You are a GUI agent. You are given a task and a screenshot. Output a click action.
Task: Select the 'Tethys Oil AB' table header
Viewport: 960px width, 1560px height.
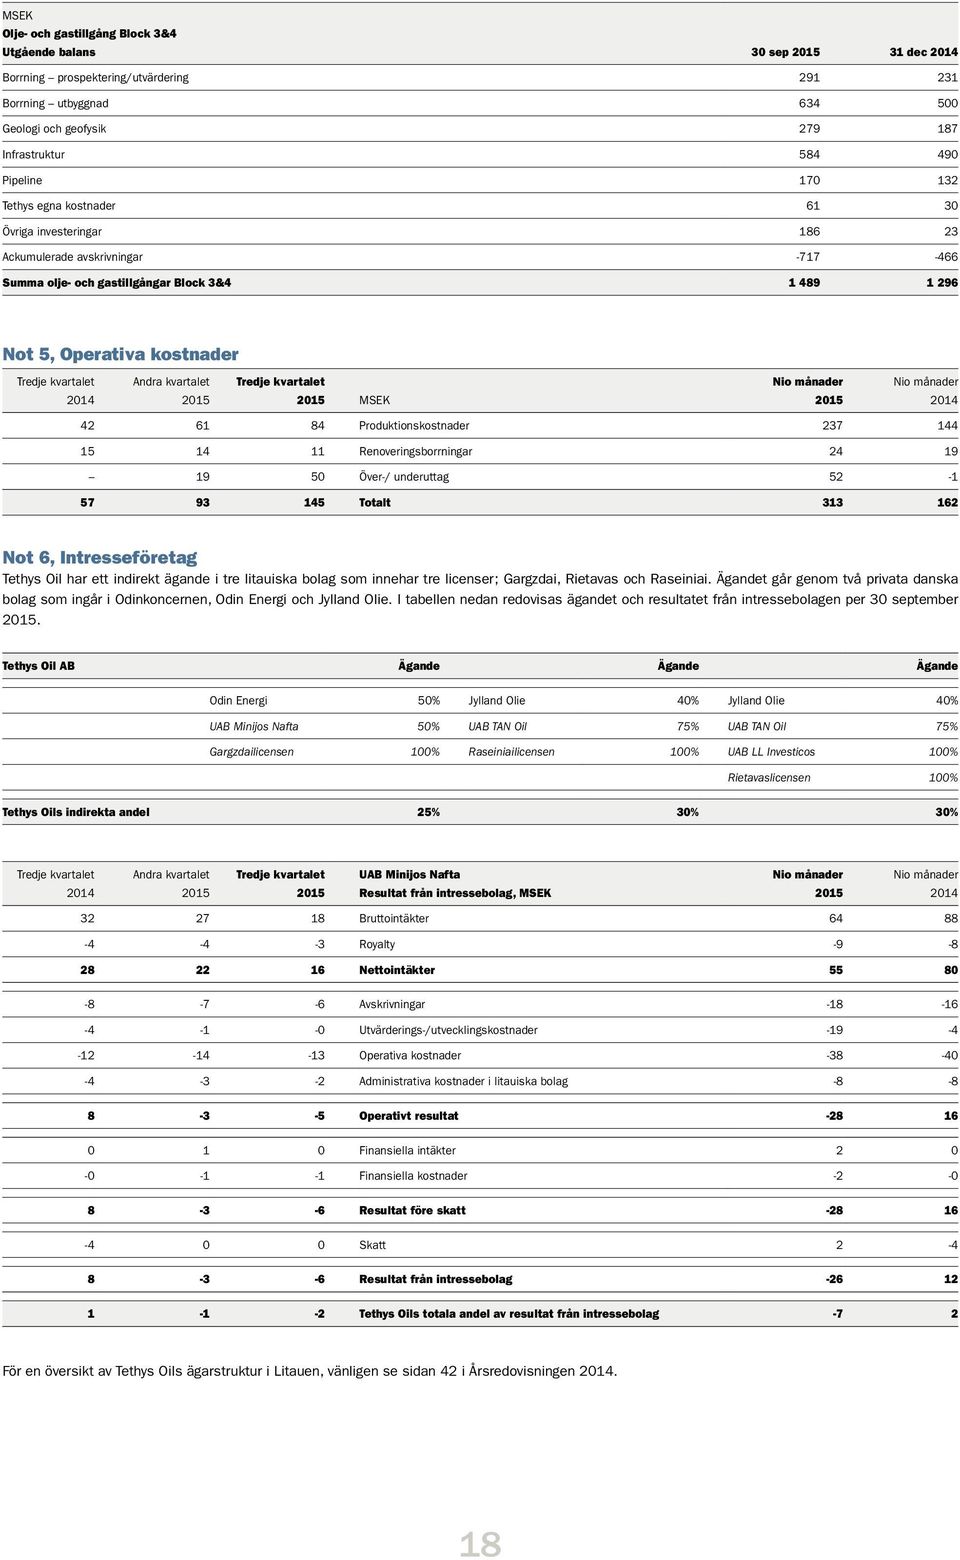(38, 666)
